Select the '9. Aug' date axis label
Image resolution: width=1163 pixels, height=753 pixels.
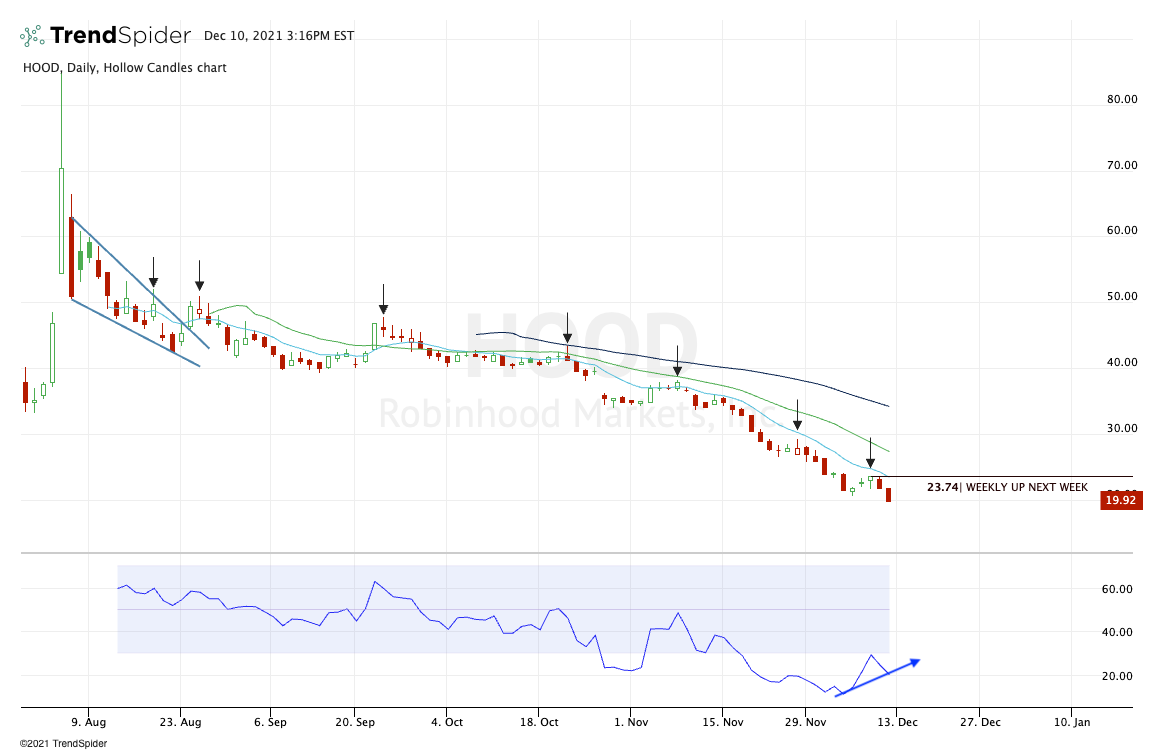(x=88, y=721)
